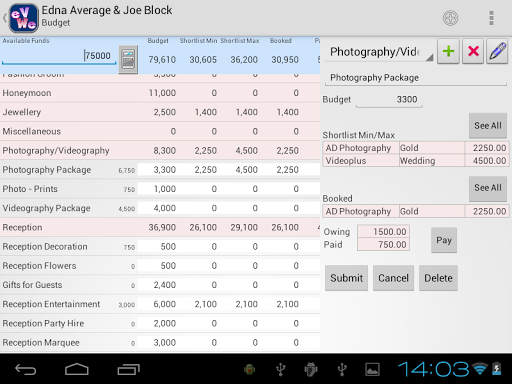The width and height of the screenshot is (512, 384).
Task: Open the three-dot overflow menu
Action: (x=491, y=18)
